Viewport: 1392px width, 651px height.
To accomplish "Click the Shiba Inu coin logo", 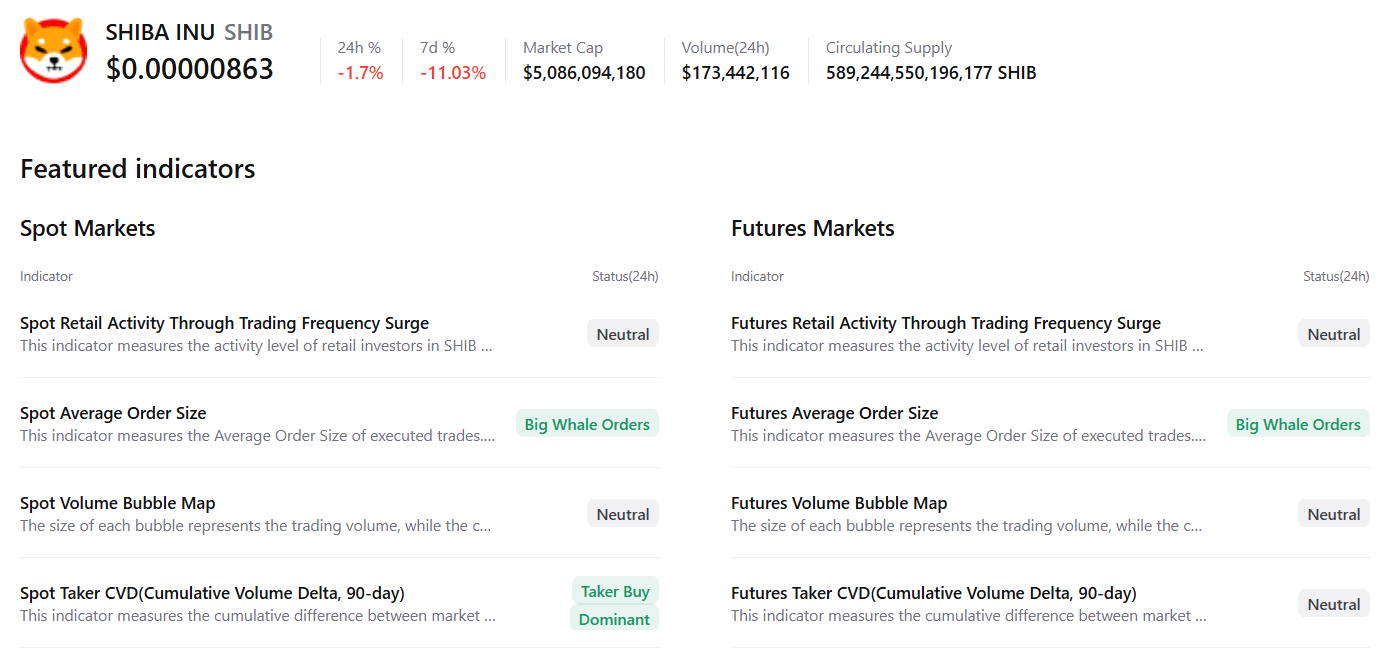I will [54, 50].
